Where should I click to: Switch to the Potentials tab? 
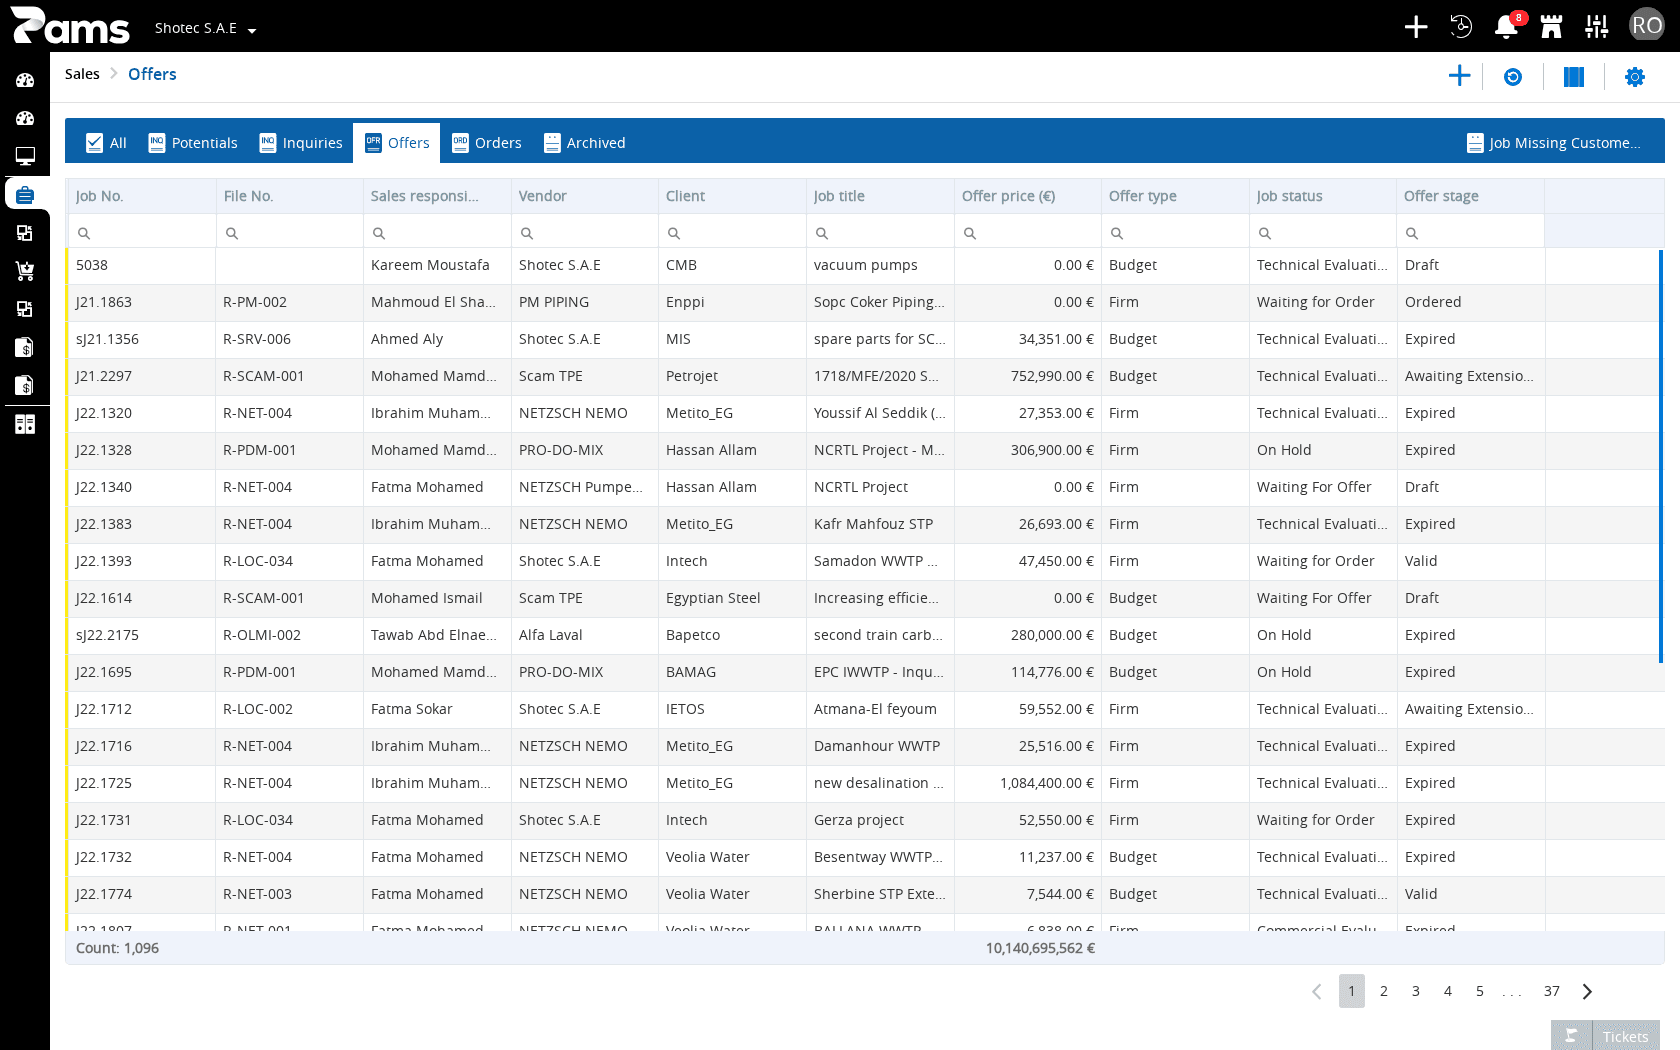(193, 143)
